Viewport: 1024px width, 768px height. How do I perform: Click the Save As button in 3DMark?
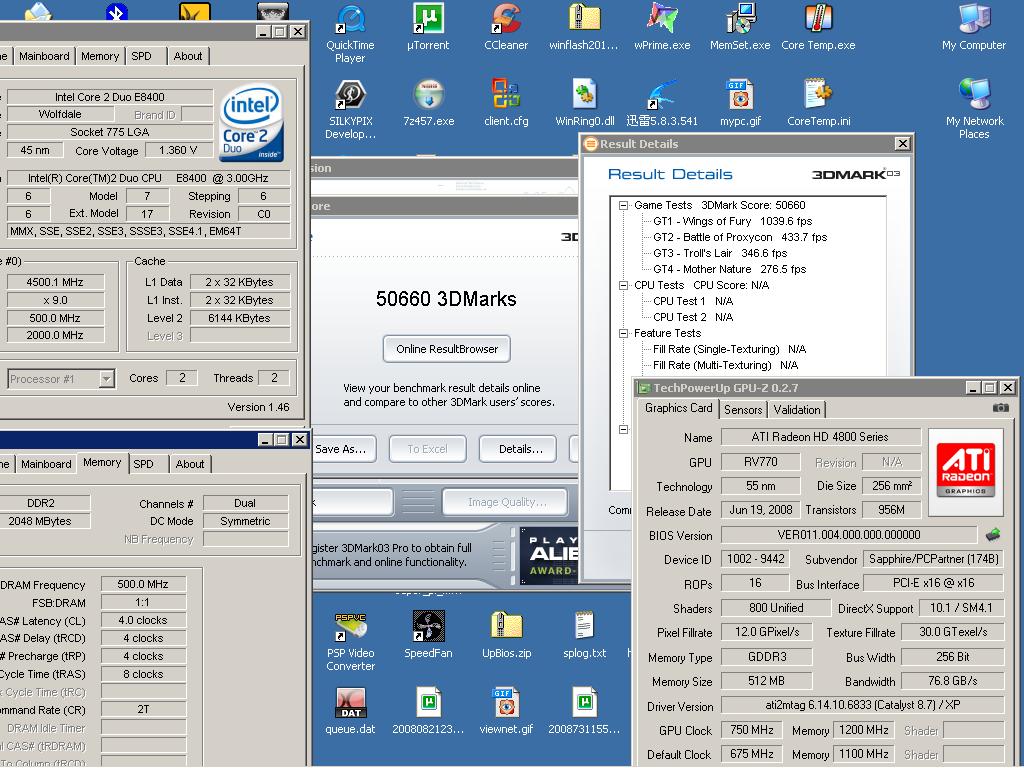(x=342, y=449)
